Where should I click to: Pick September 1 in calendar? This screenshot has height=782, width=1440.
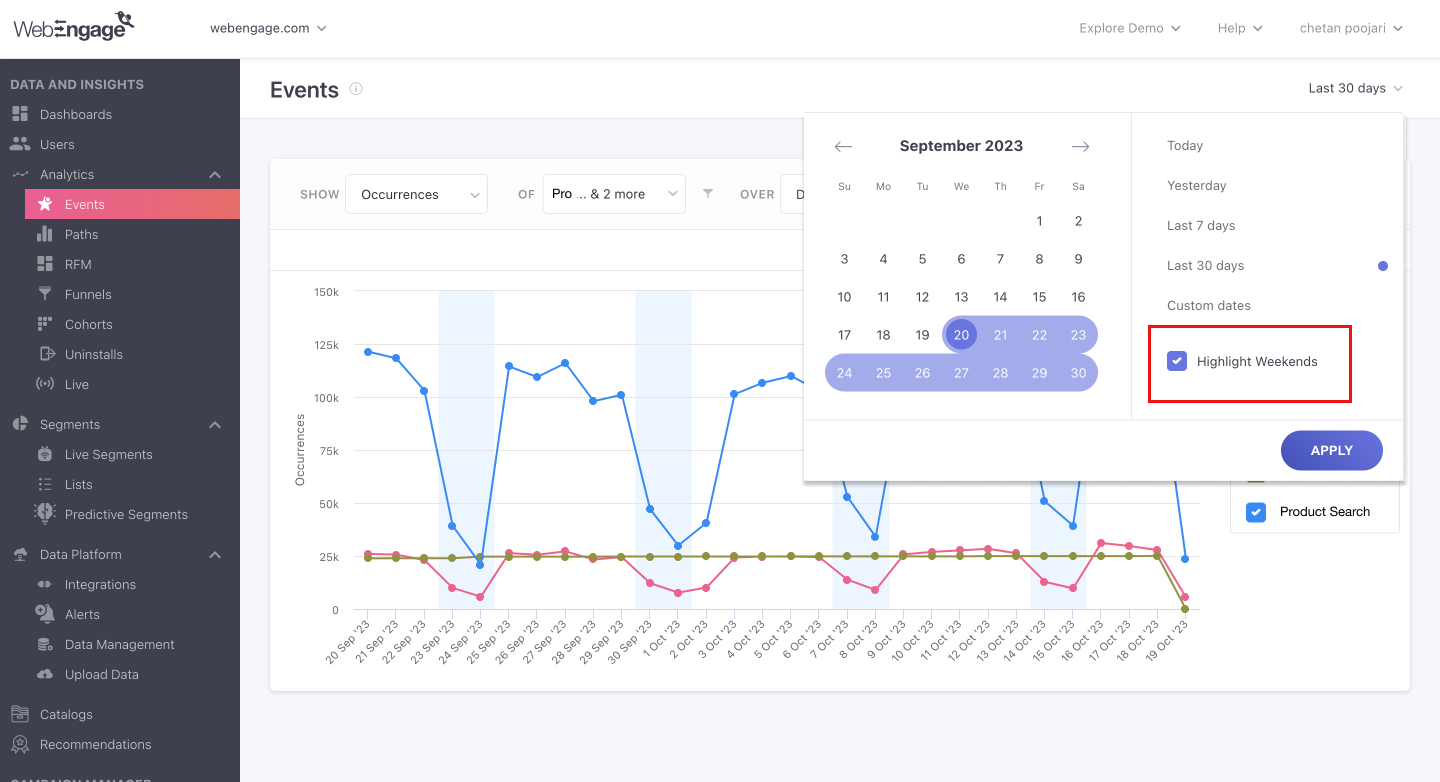[x=1039, y=221]
